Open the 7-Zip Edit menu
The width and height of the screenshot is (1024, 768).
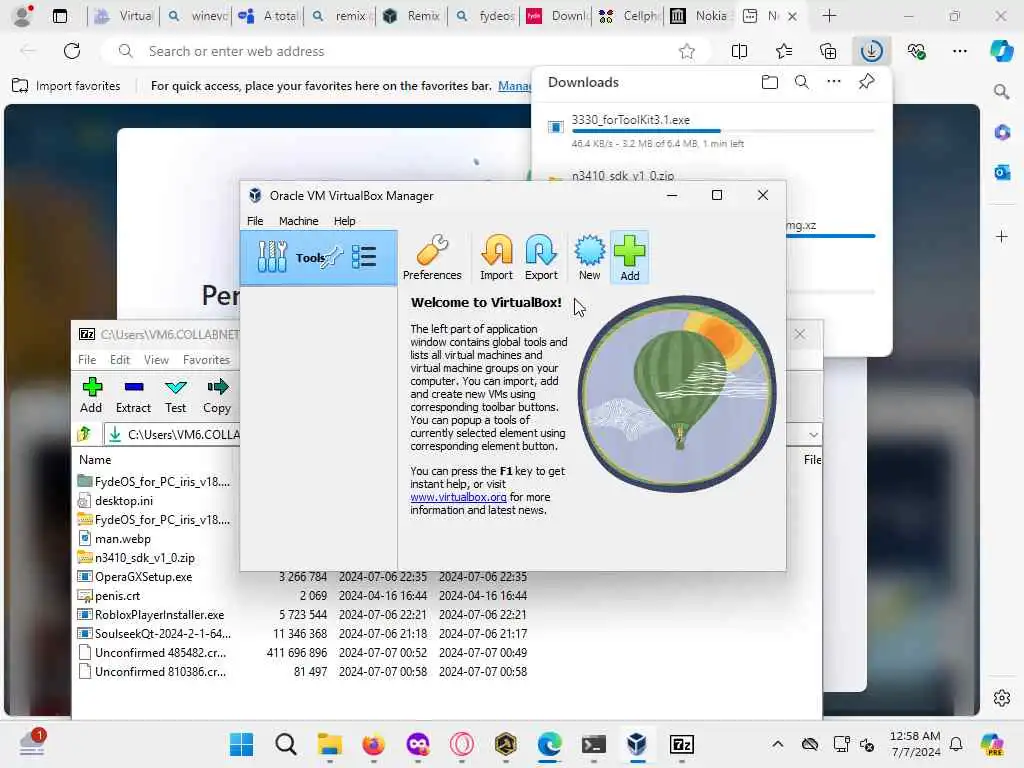120,360
